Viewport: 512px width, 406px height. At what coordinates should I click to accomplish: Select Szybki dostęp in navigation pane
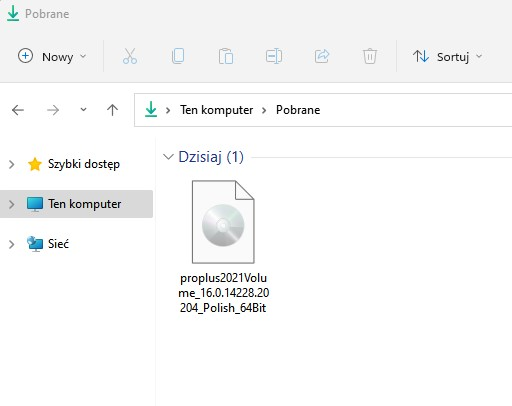click(84, 164)
